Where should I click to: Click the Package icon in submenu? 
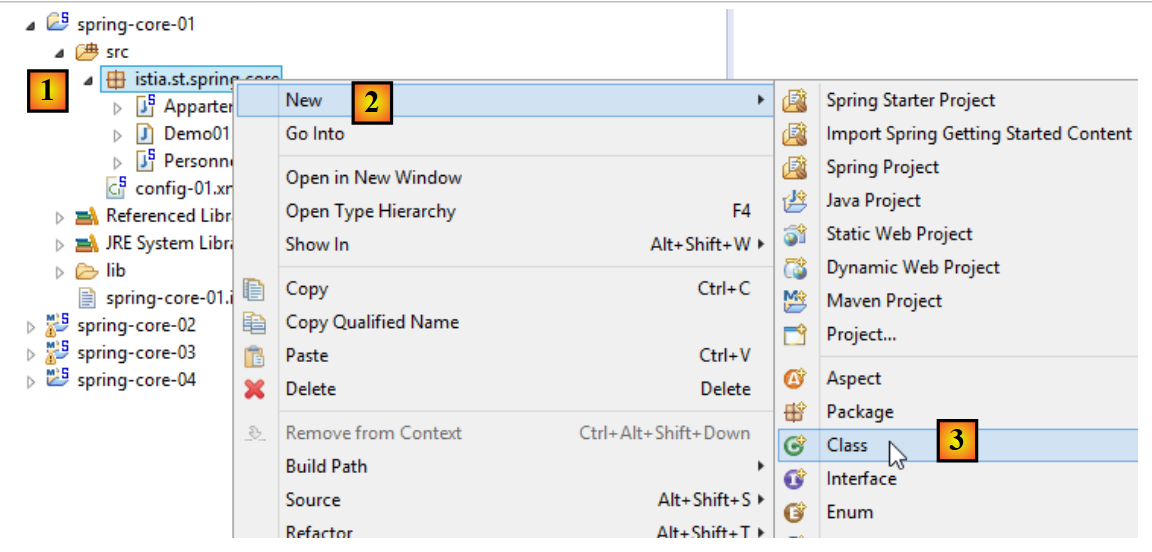click(x=795, y=412)
